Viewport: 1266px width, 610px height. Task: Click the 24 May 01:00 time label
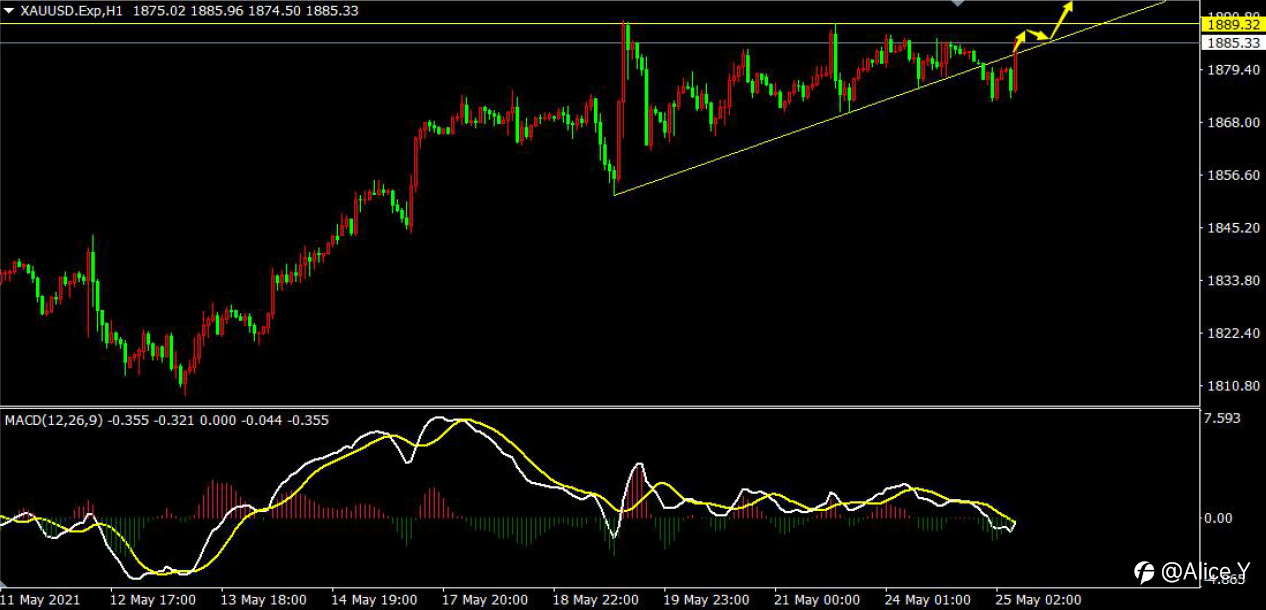pos(928,600)
